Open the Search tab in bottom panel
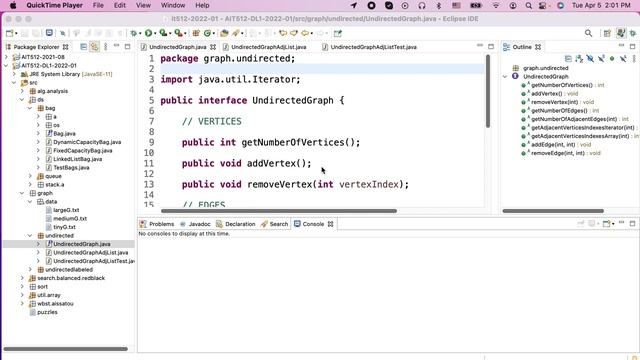This screenshot has height=360, width=640. [274, 224]
